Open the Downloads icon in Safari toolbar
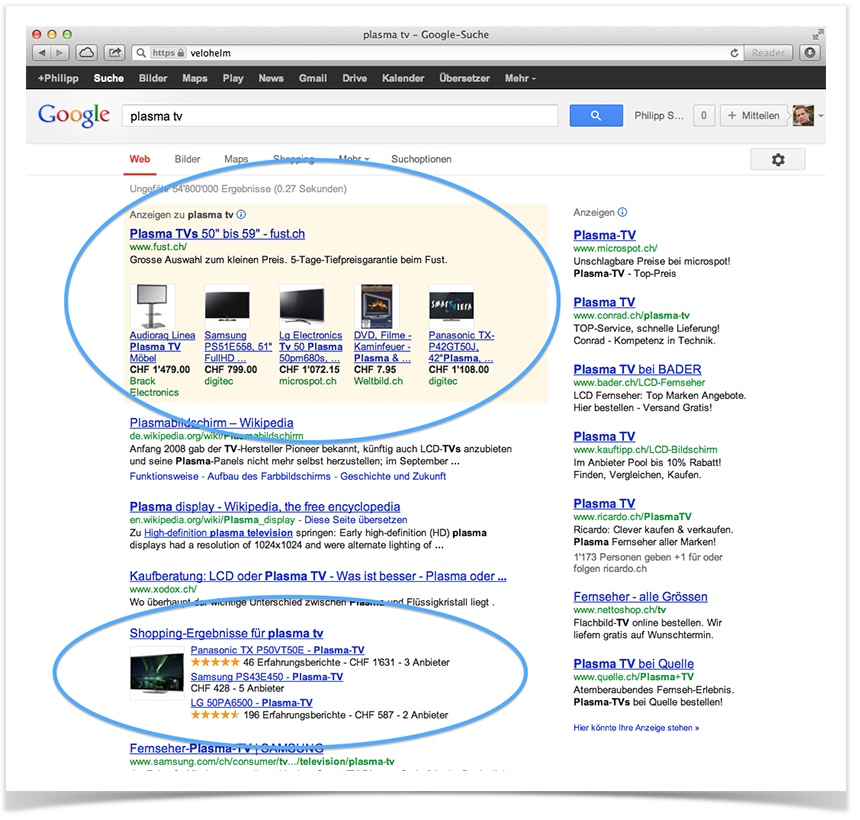The width and height of the screenshot is (860, 820). (810, 53)
